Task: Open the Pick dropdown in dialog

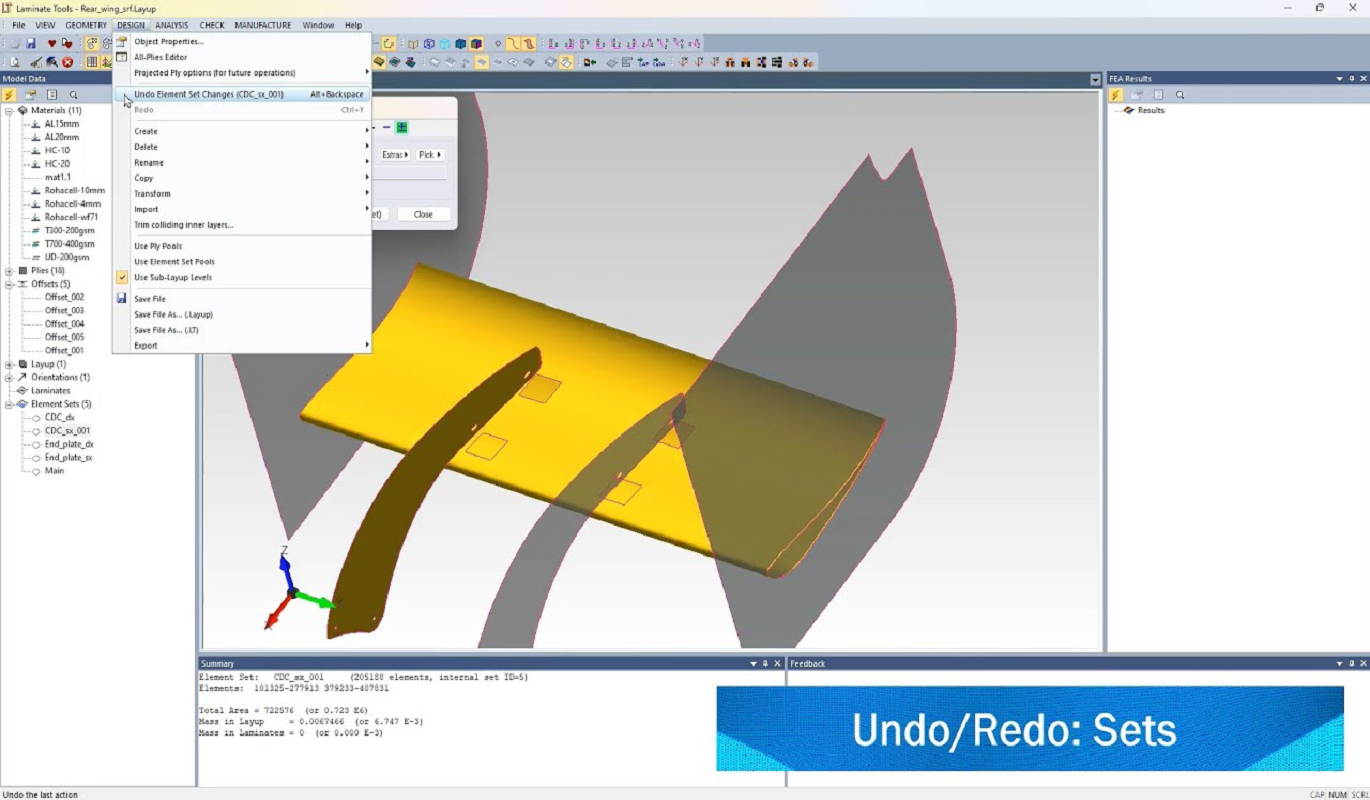Action: coord(429,155)
